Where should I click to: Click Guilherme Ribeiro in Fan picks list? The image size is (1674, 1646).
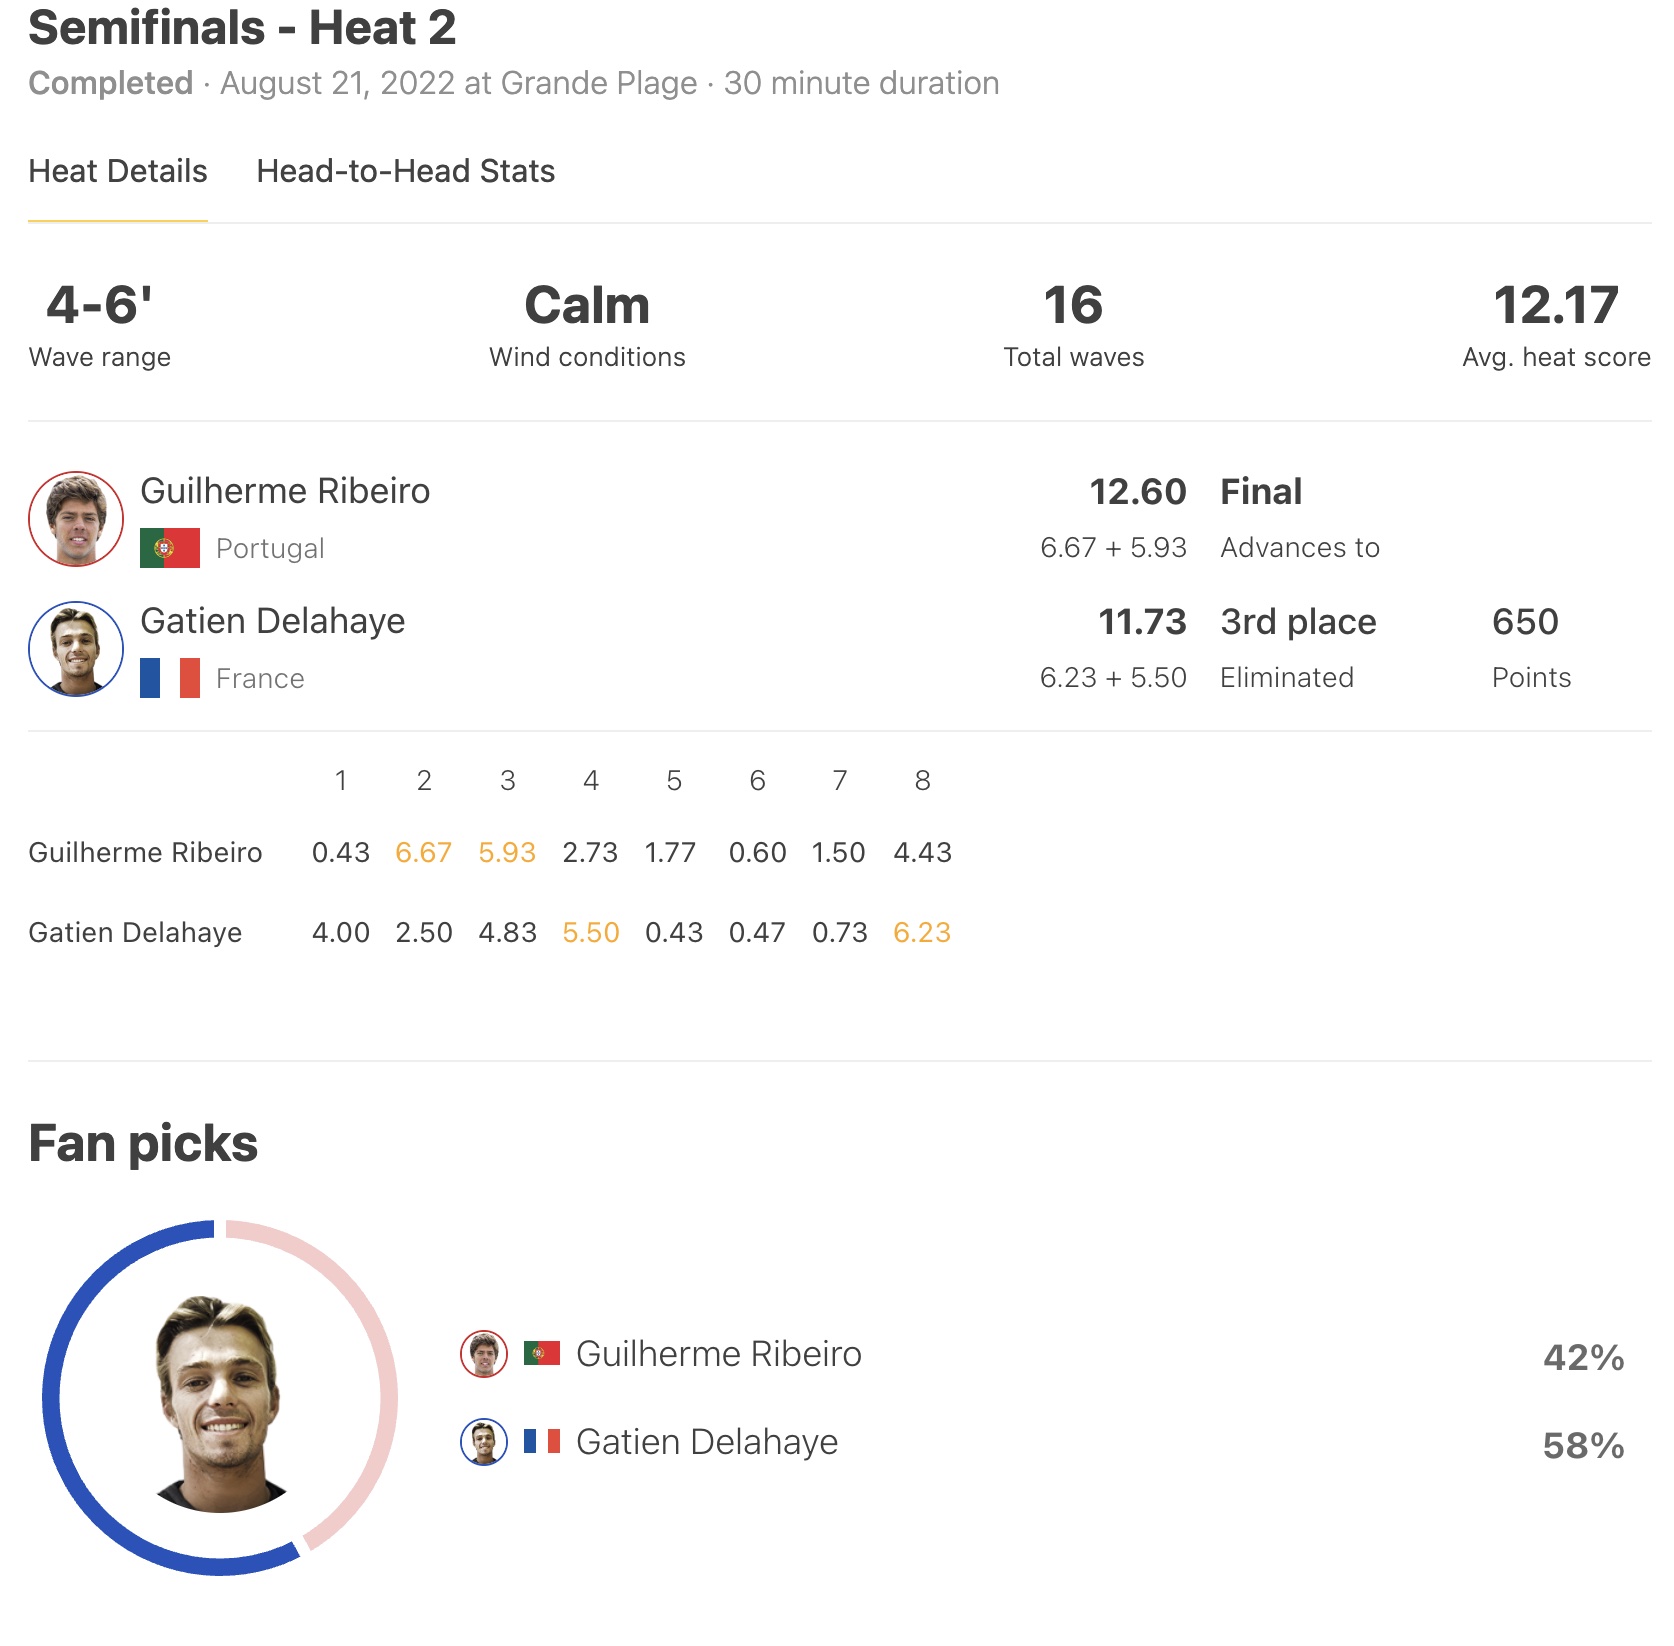pyautogui.click(x=719, y=1354)
